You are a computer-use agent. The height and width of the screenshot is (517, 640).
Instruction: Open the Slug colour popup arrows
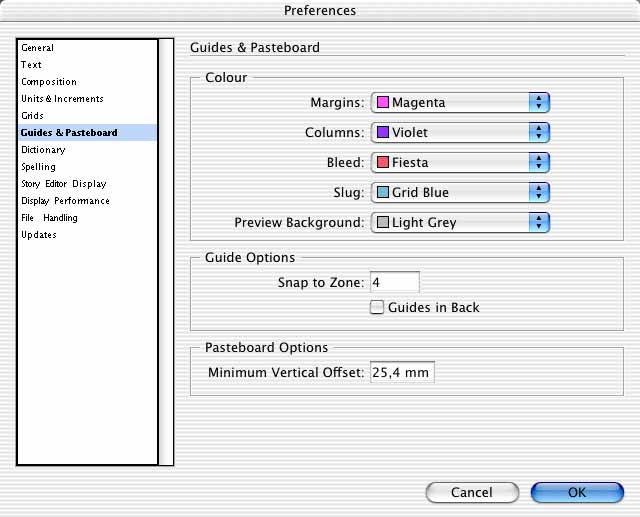coord(539,193)
